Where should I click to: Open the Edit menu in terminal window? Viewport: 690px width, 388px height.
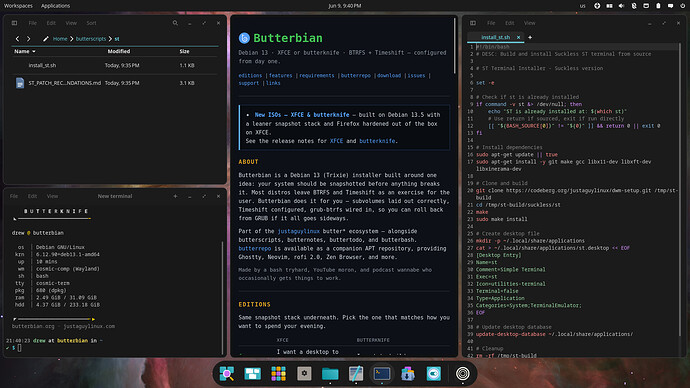33,196
